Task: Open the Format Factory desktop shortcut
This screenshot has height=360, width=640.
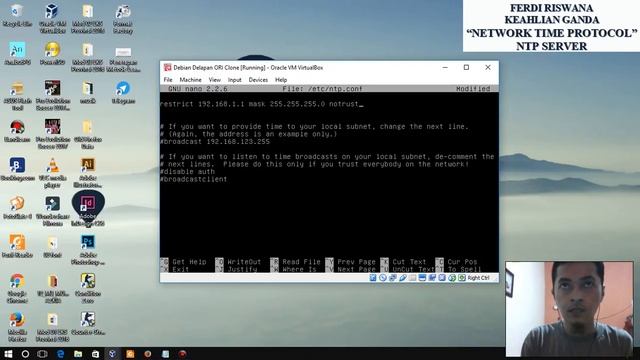Action: click(123, 18)
